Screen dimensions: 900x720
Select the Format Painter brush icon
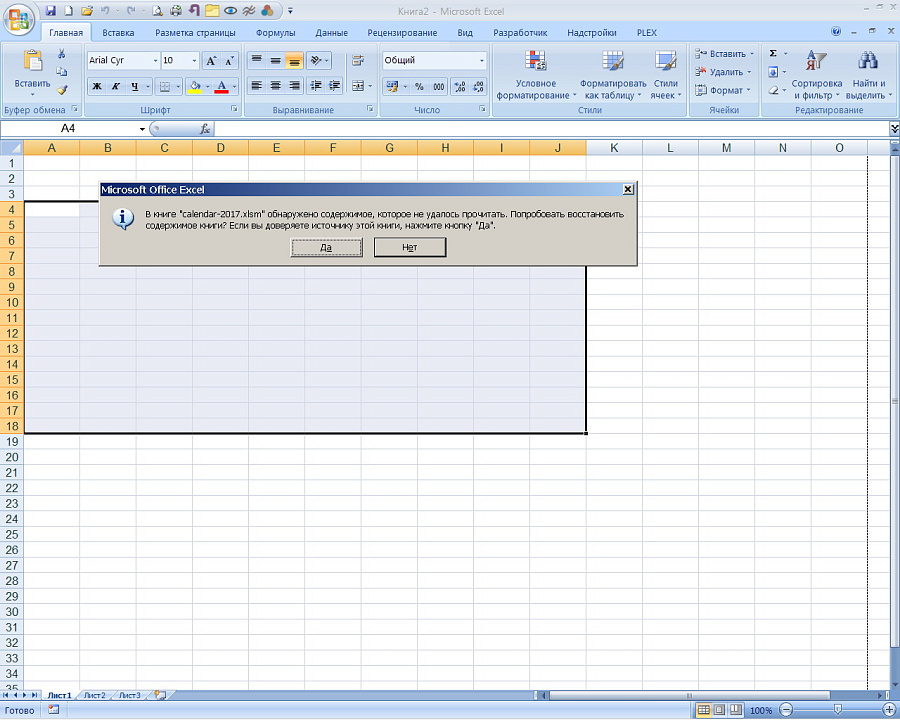pyautogui.click(x=62, y=90)
